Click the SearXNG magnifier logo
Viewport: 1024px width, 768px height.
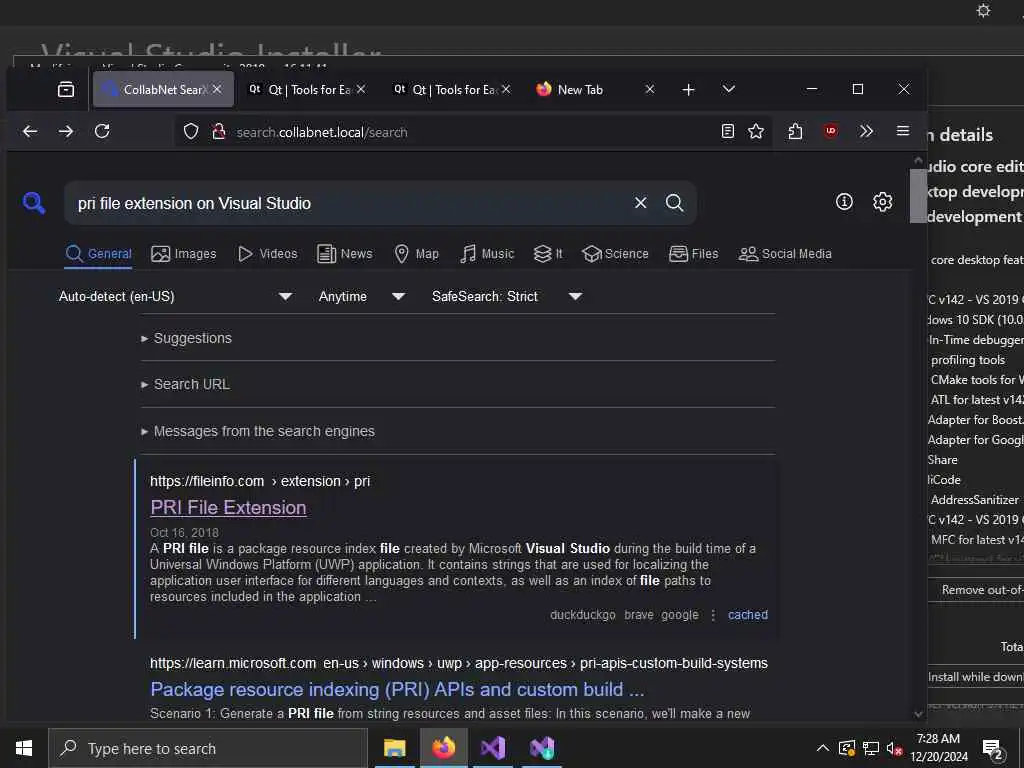(34, 203)
